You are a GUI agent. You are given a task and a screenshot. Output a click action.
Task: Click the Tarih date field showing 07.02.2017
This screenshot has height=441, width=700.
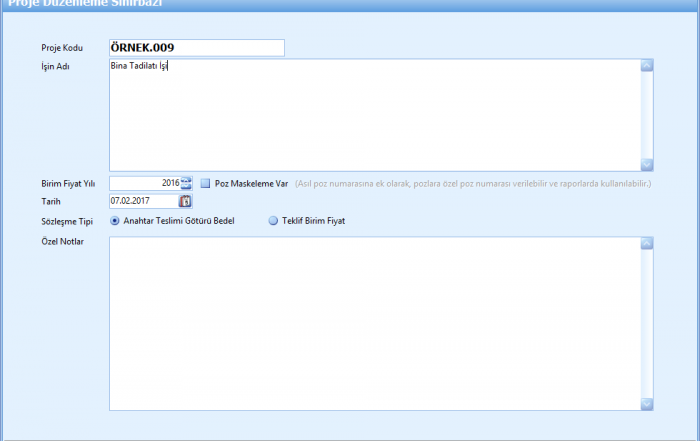(x=142, y=202)
